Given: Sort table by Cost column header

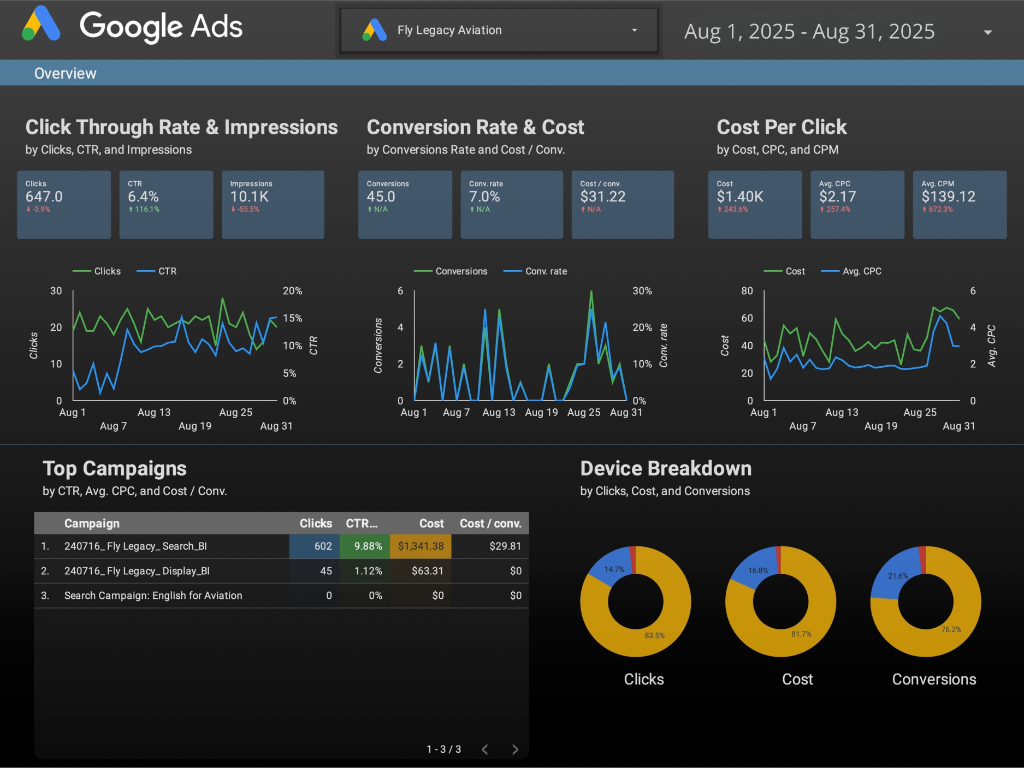Looking at the screenshot, I should pos(431,523).
